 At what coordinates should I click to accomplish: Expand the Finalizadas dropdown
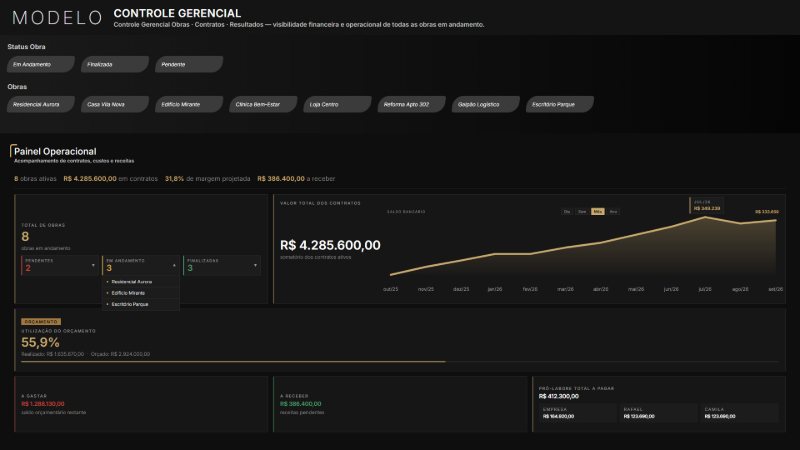tap(221, 265)
